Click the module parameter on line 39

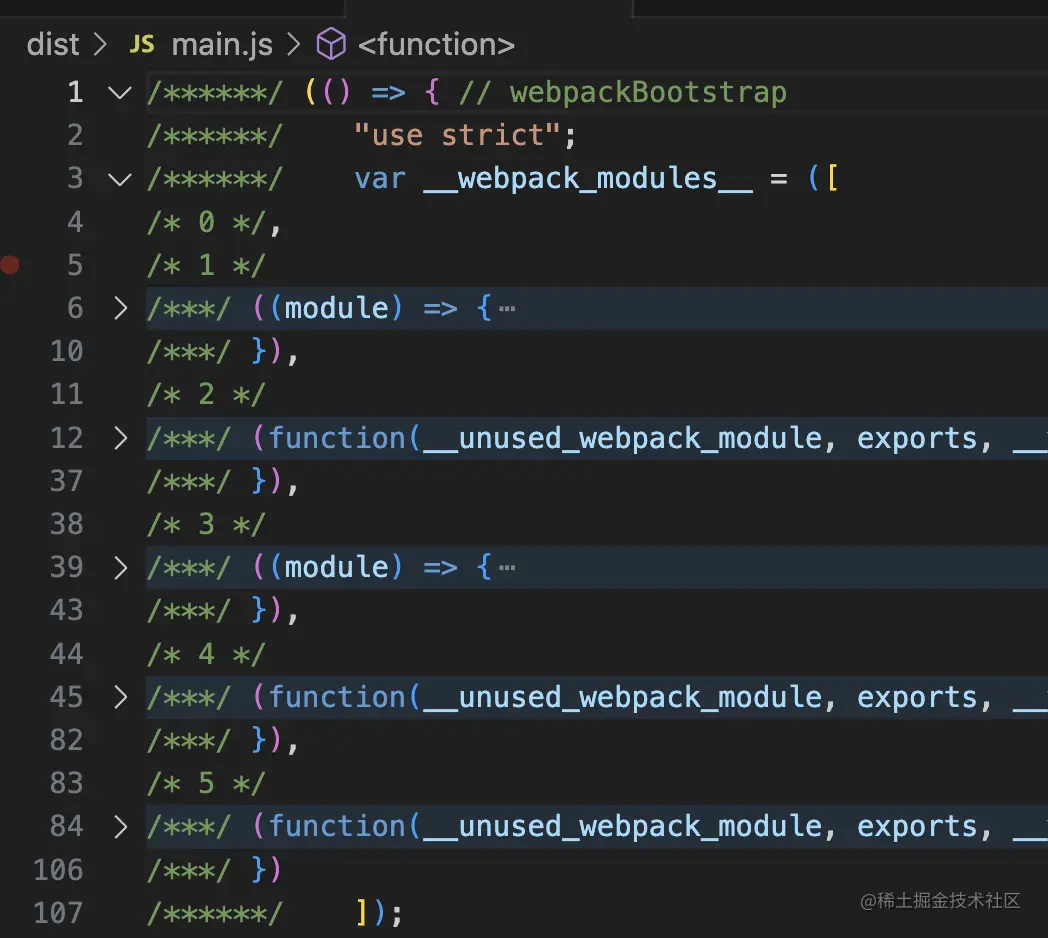point(336,568)
